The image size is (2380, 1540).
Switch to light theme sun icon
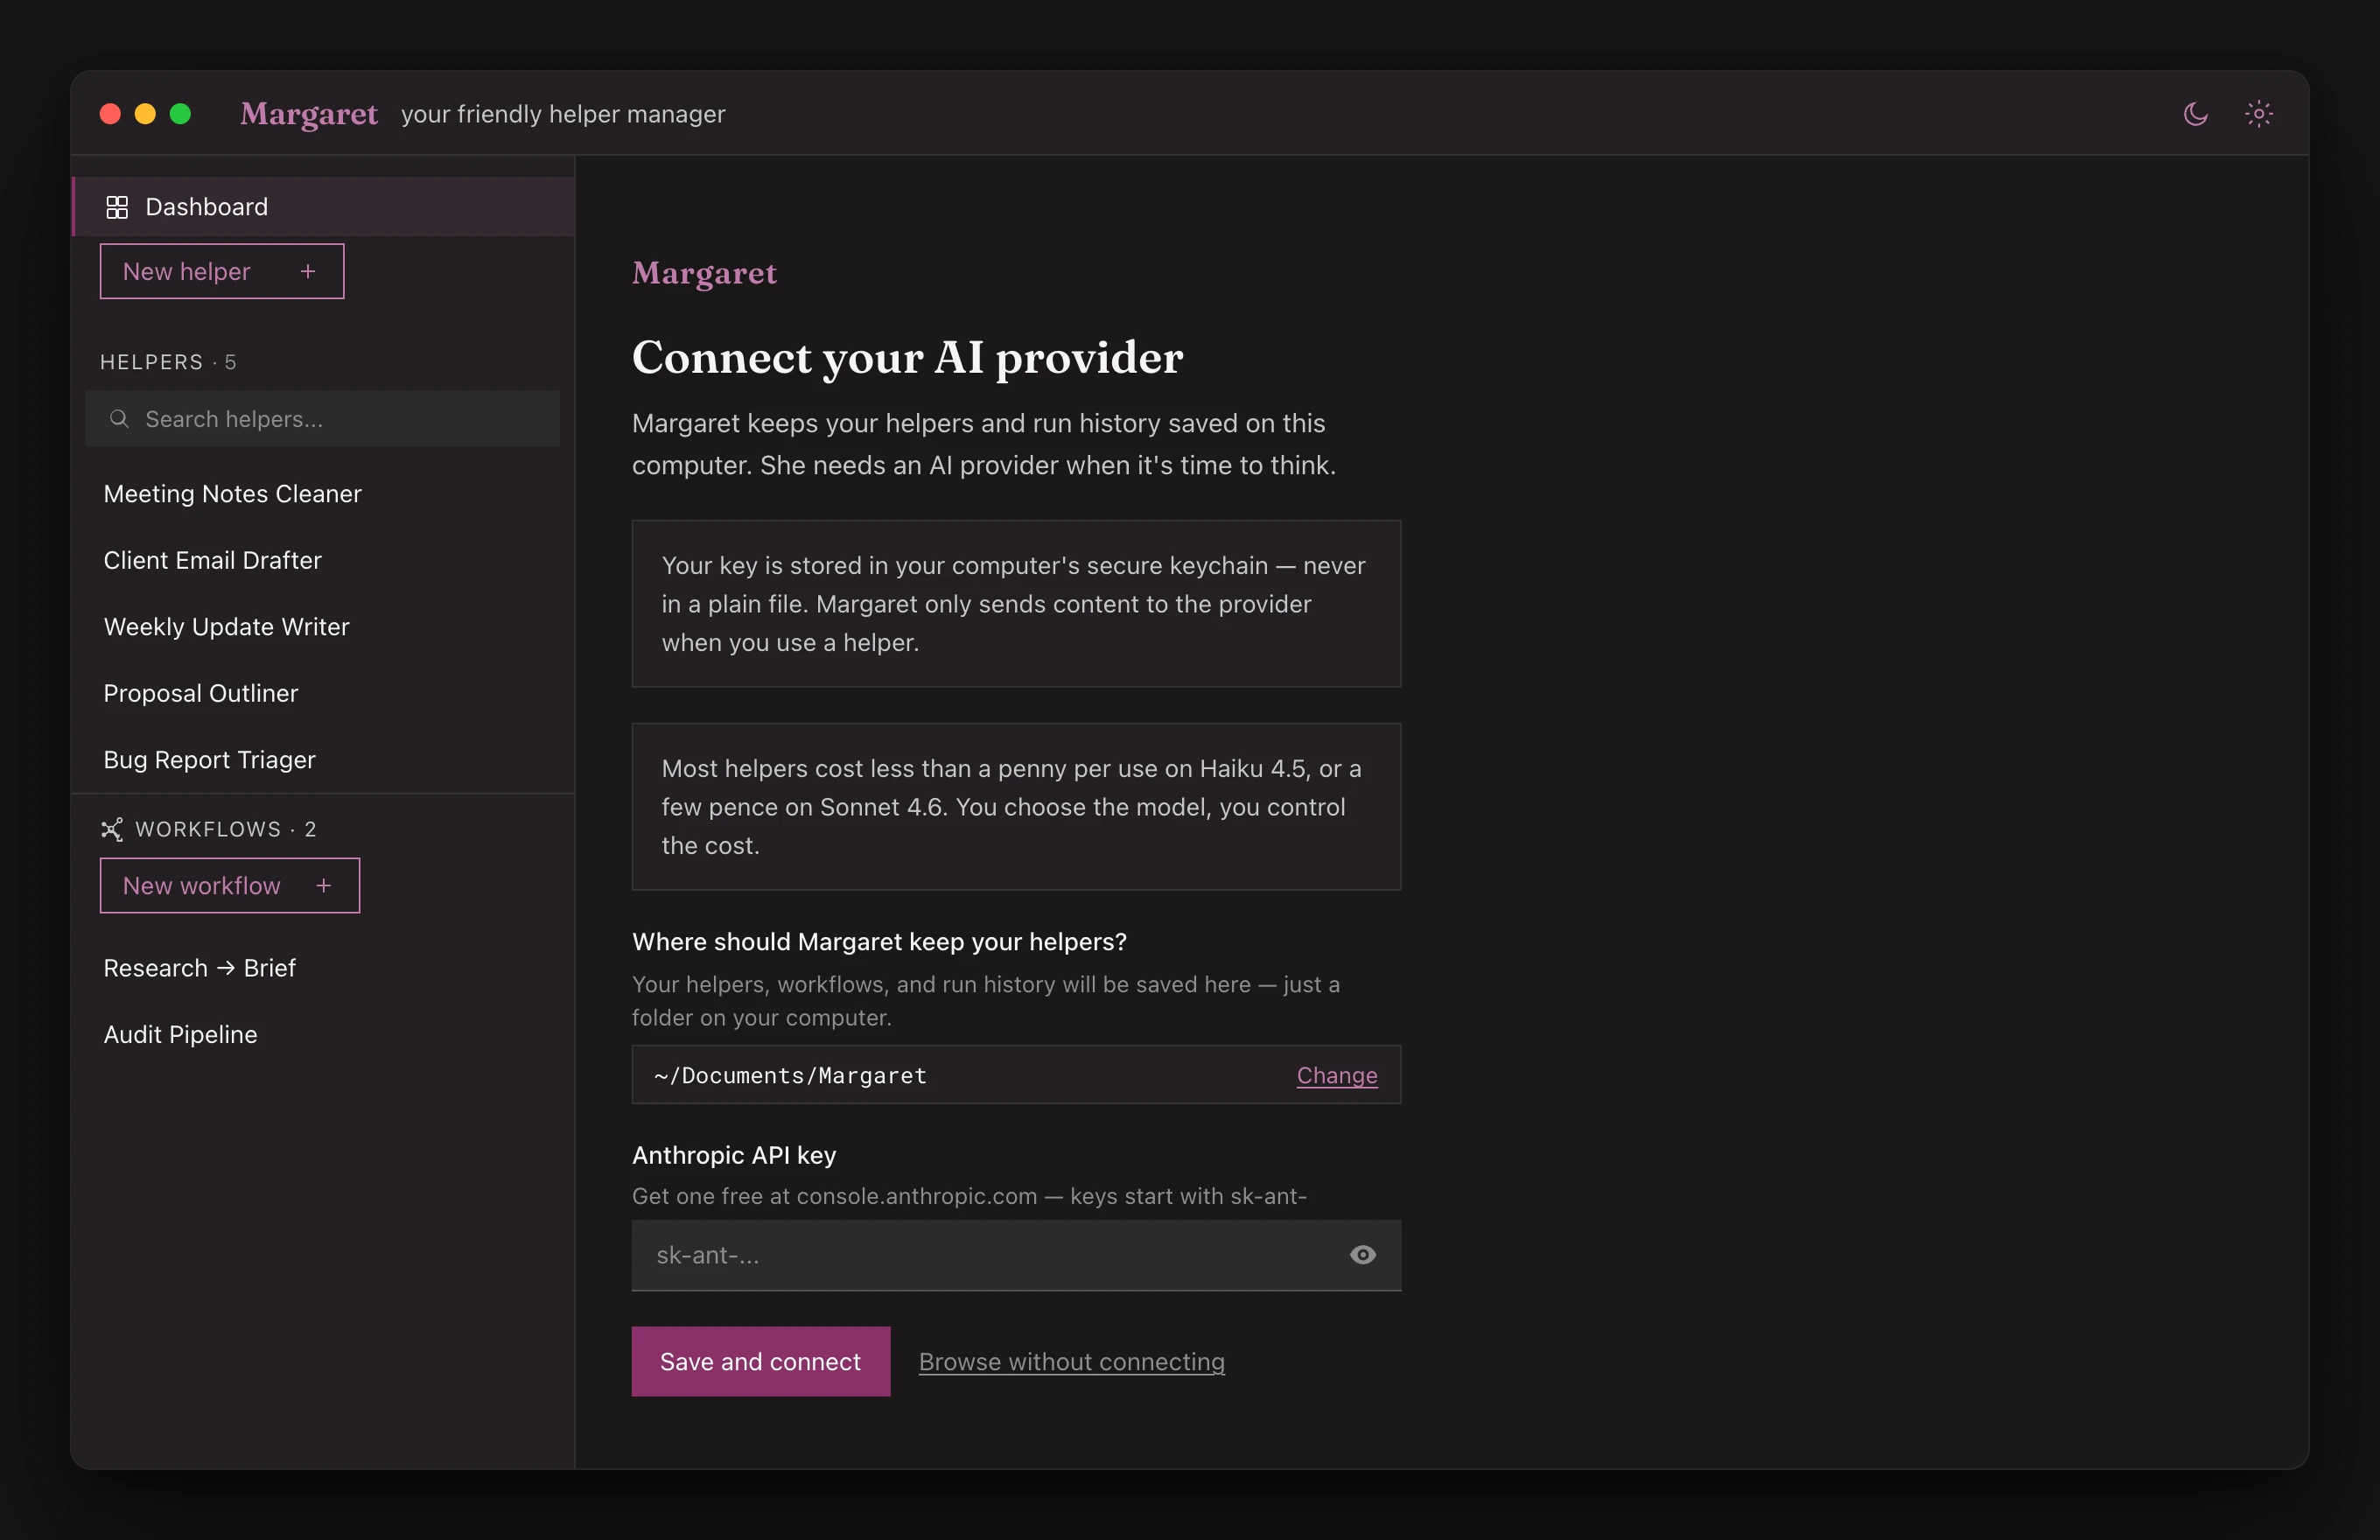(x=2258, y=114)
